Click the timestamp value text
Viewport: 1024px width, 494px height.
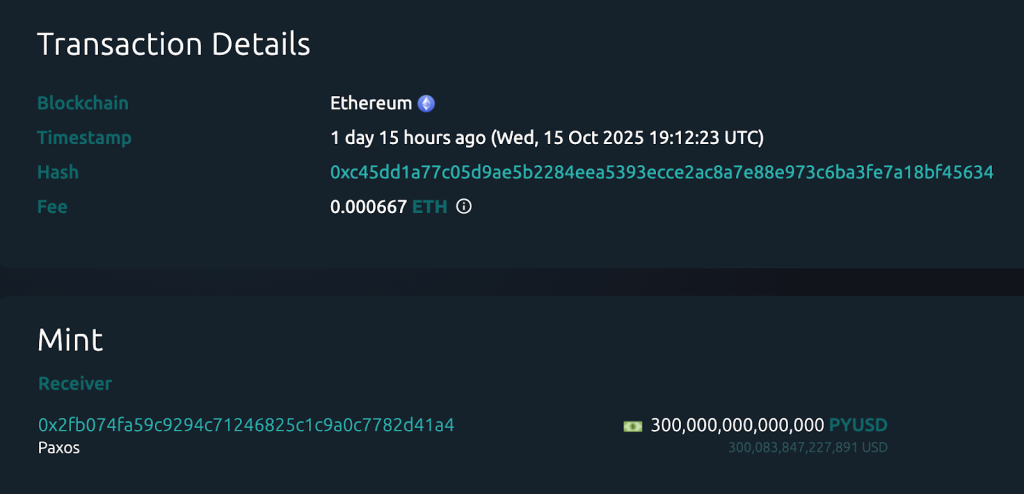[547, 137]
